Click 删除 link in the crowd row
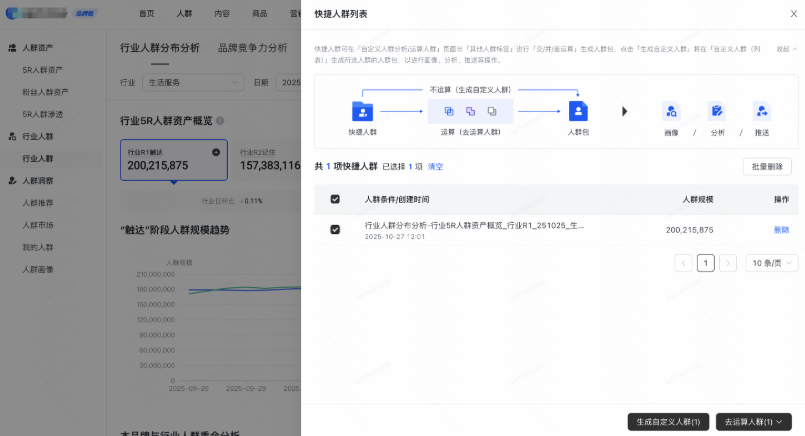This screenshot has height=436, width=805. [x=781, y=230]
